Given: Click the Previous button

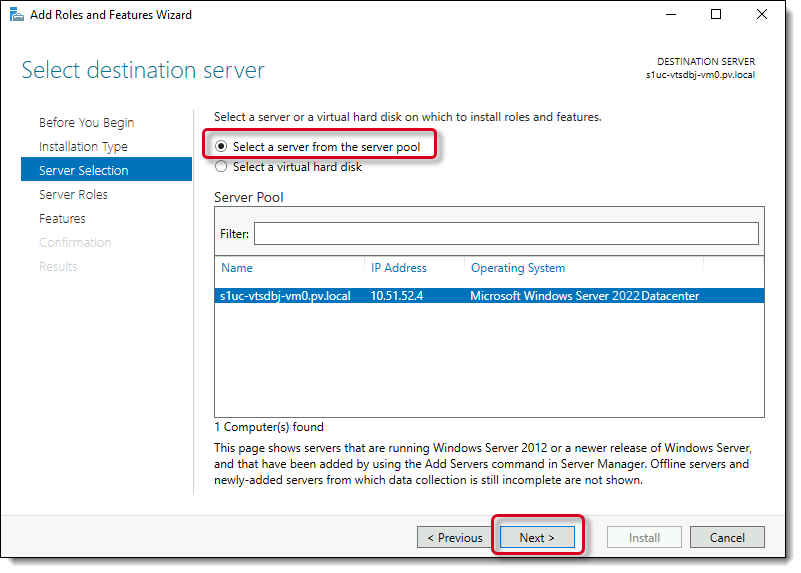Looking at the screenshot, I should click(454, 538).
